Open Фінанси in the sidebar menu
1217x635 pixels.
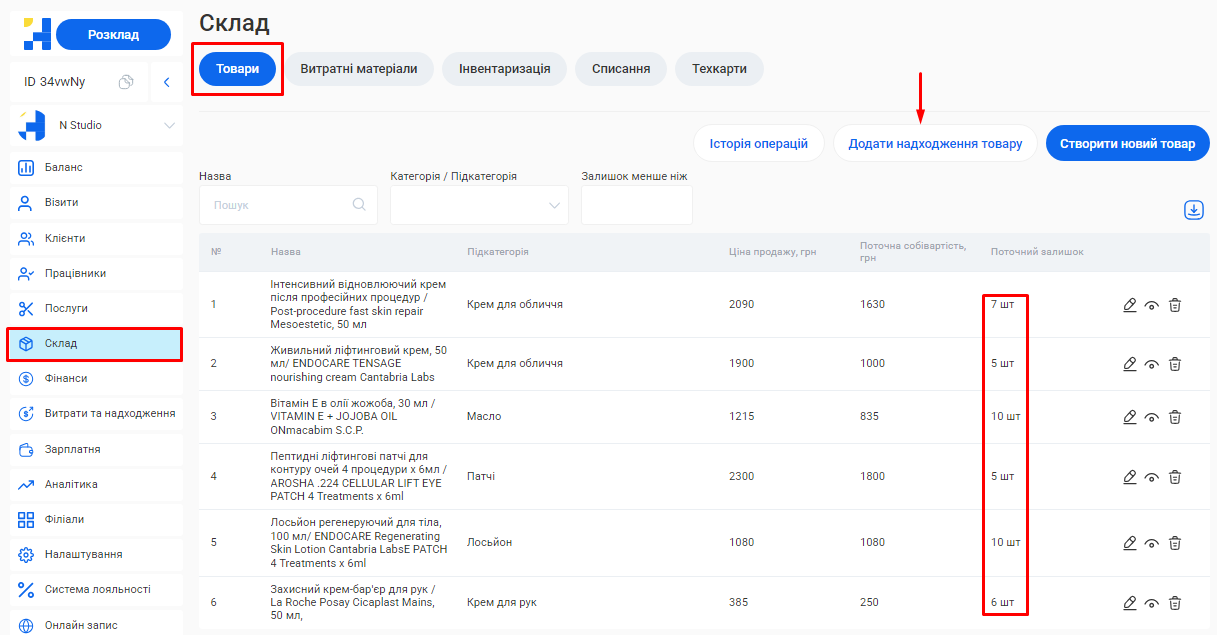[x=66, y=379]
